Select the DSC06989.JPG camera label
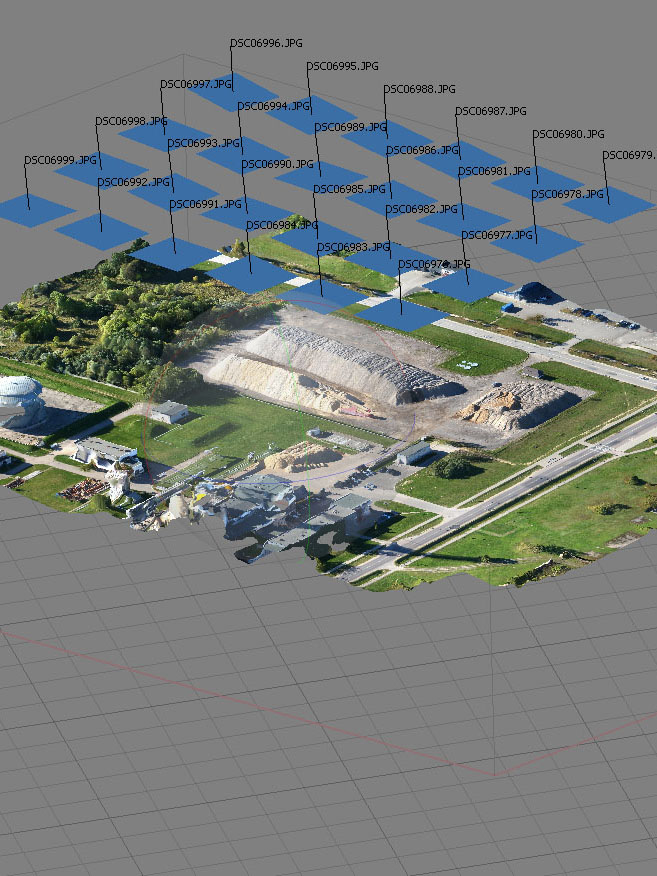657x876 pixels. (x=351, y=127)
